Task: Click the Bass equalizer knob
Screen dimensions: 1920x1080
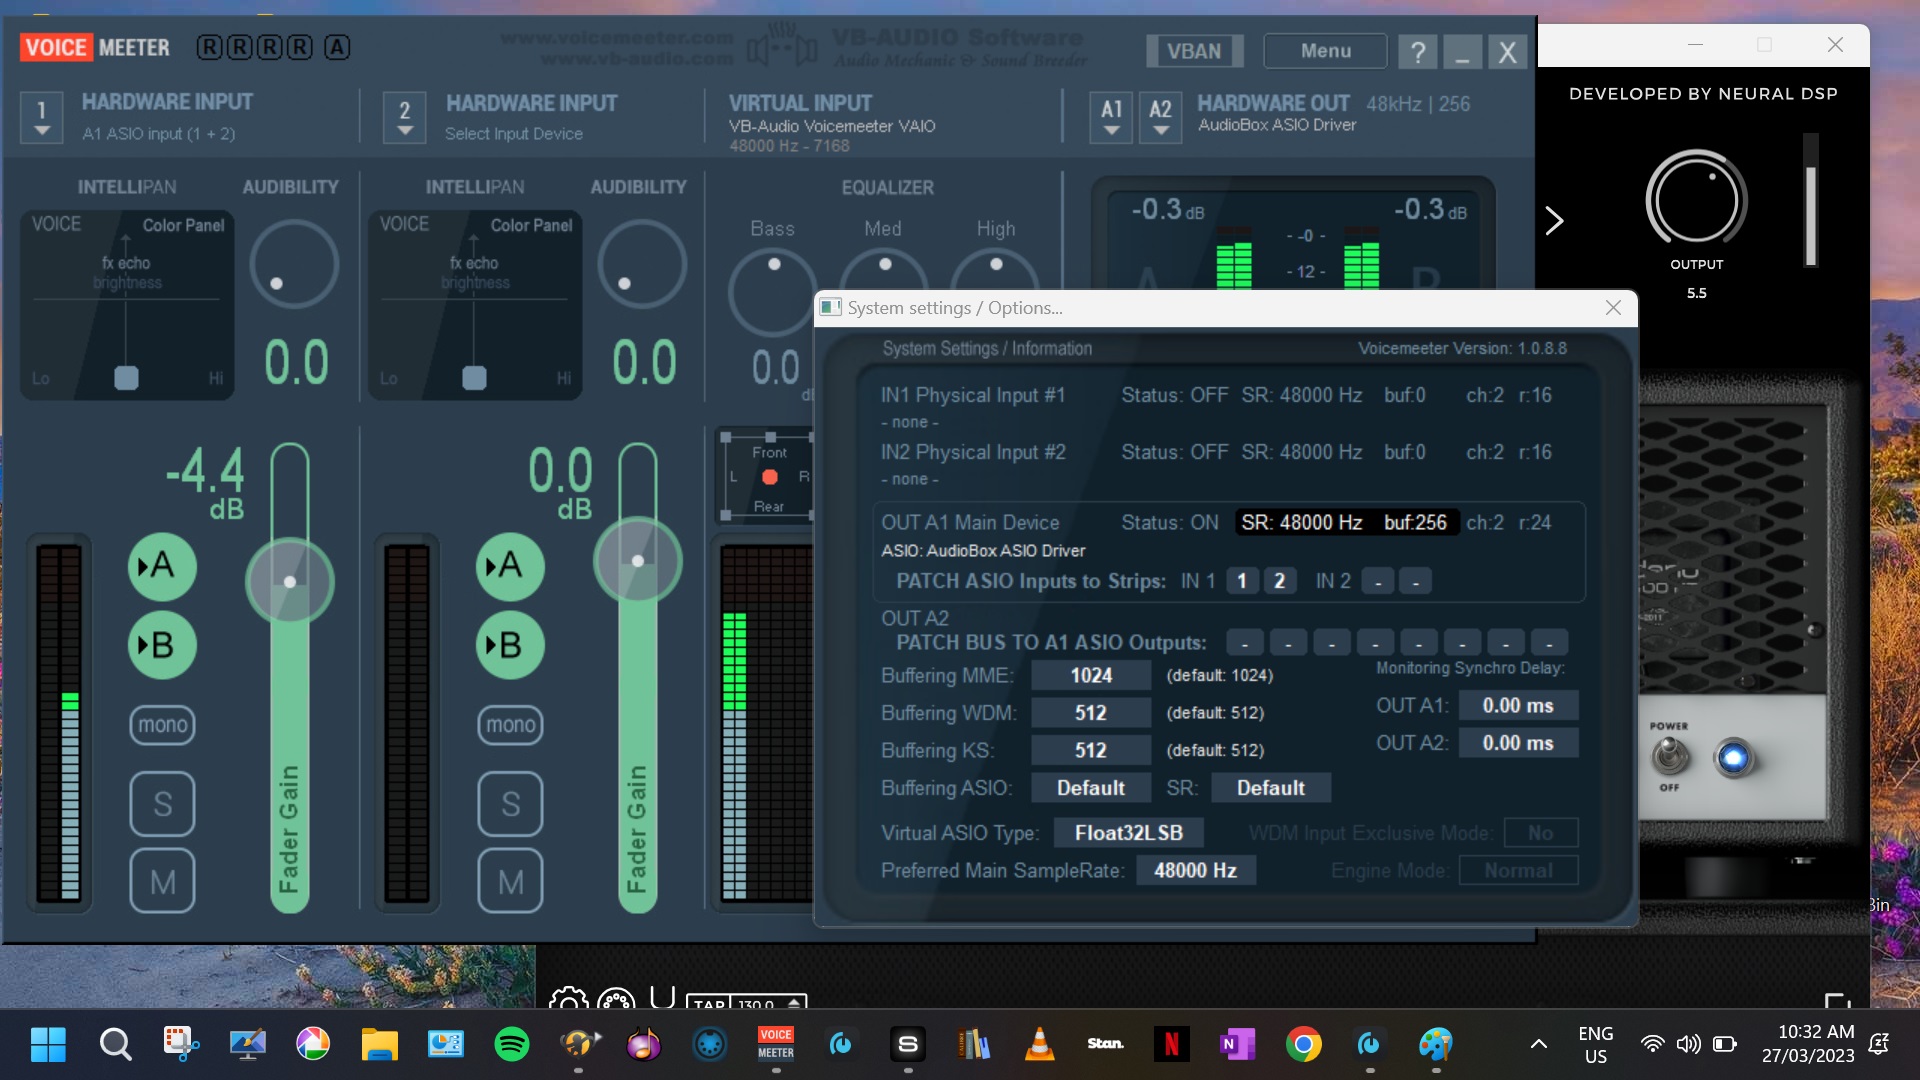Action: pos(772,293)
